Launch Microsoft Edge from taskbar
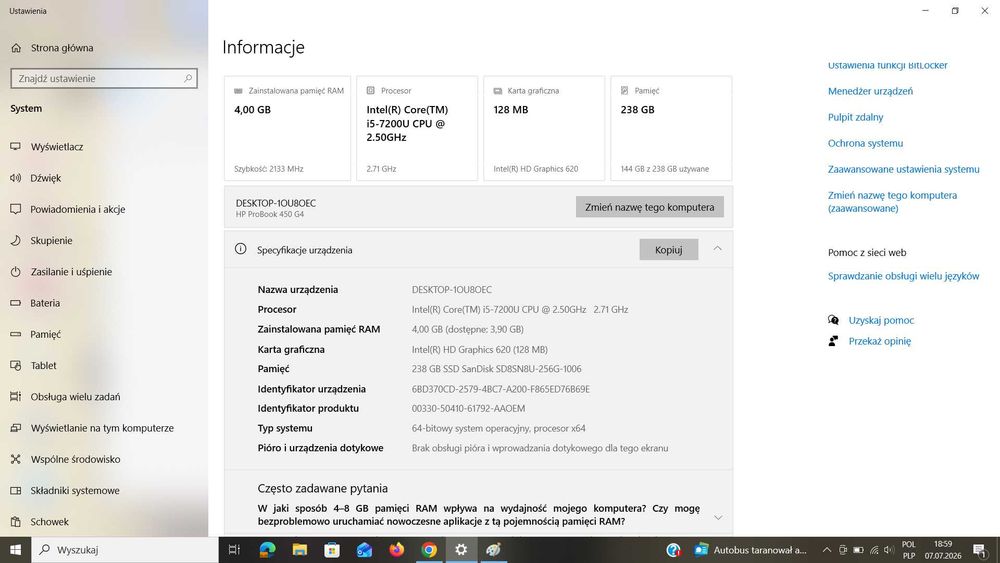 267,550
